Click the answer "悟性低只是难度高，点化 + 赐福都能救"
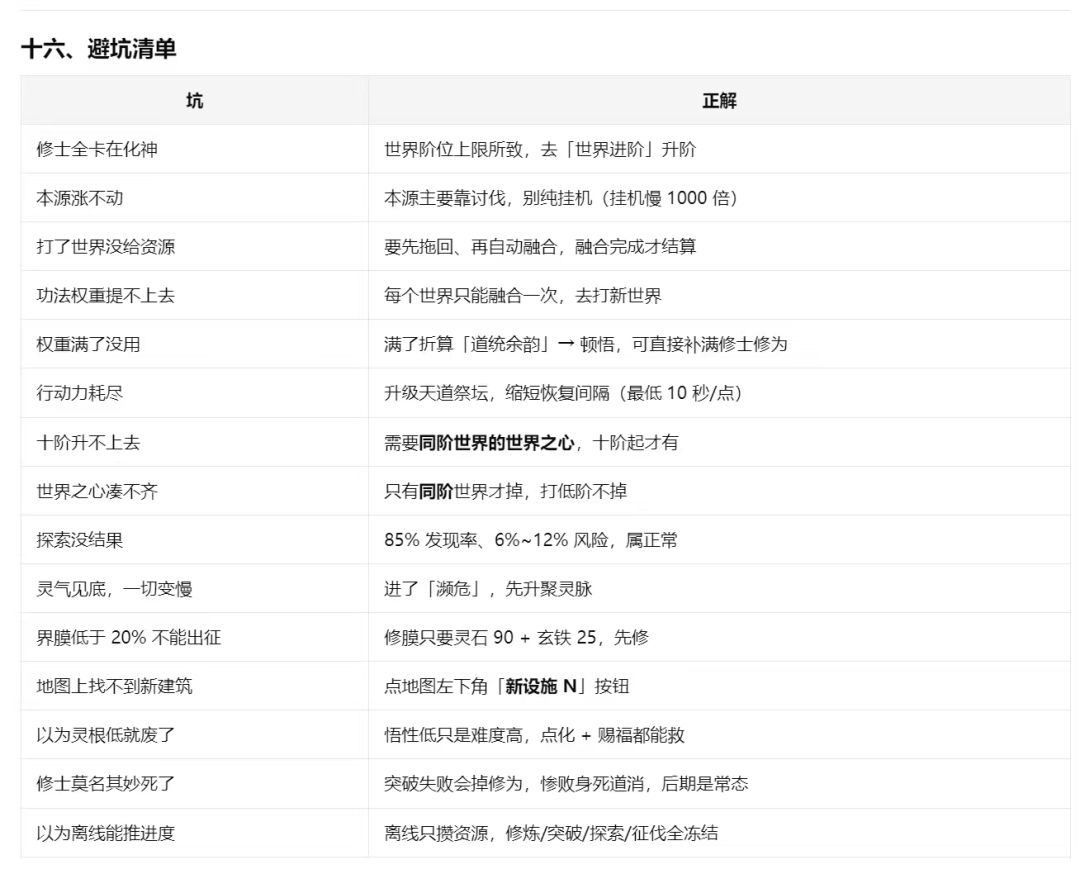The height and width of the screenshot is (874, 1080). [534, 735]
